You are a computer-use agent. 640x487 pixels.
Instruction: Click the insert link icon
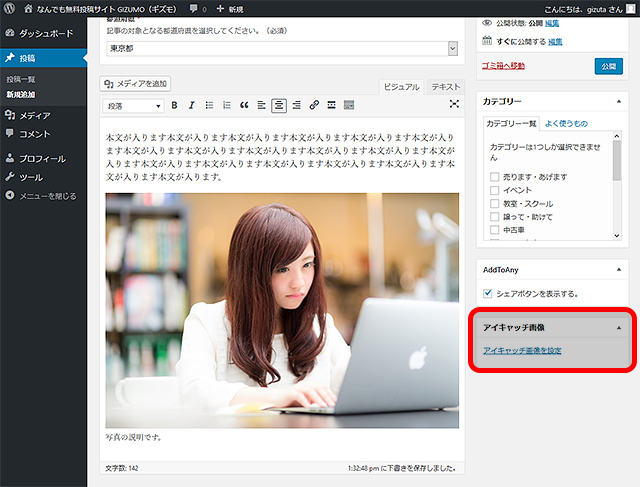[314, 105]
